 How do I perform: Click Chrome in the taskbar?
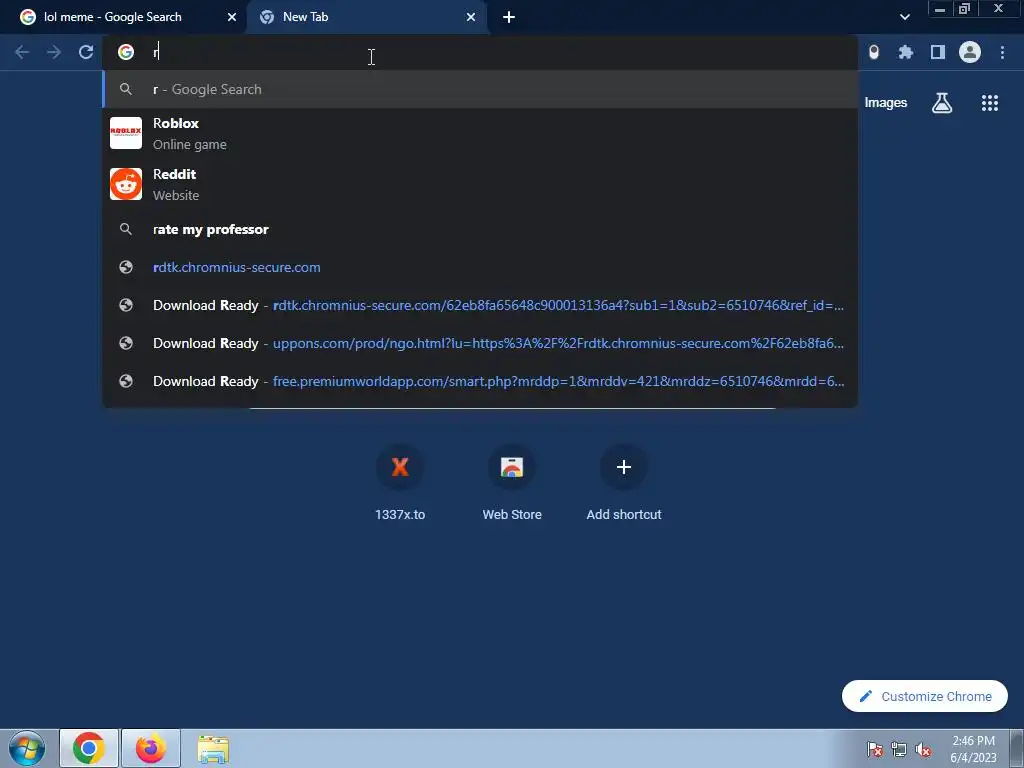89,748
